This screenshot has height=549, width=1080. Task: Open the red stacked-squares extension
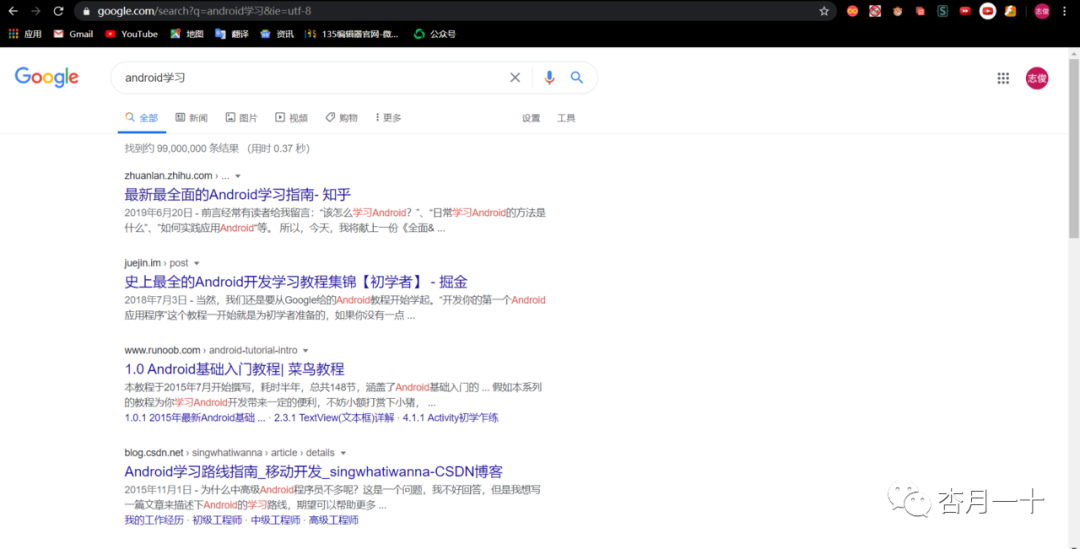[x=920, y=11]
